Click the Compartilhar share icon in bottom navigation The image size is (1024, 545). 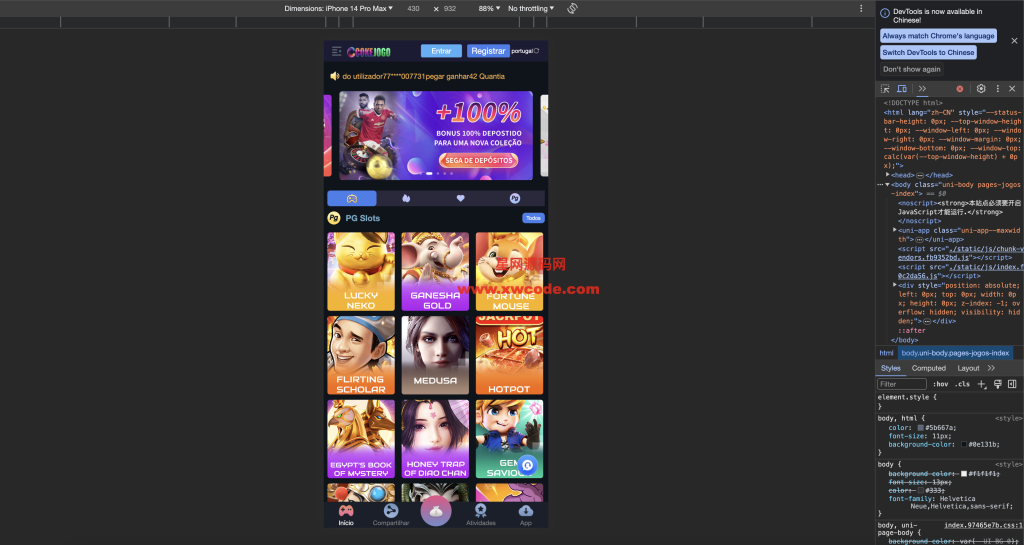(x=391, y=512)
